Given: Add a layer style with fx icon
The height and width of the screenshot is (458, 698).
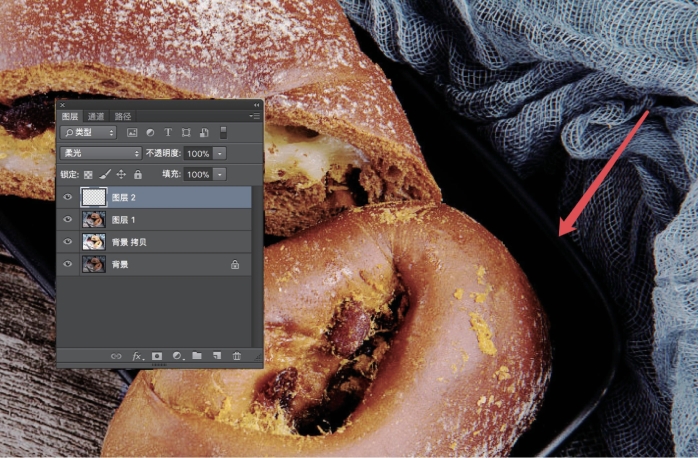Looking at the screenshot, I should click(x=138, y=356).
